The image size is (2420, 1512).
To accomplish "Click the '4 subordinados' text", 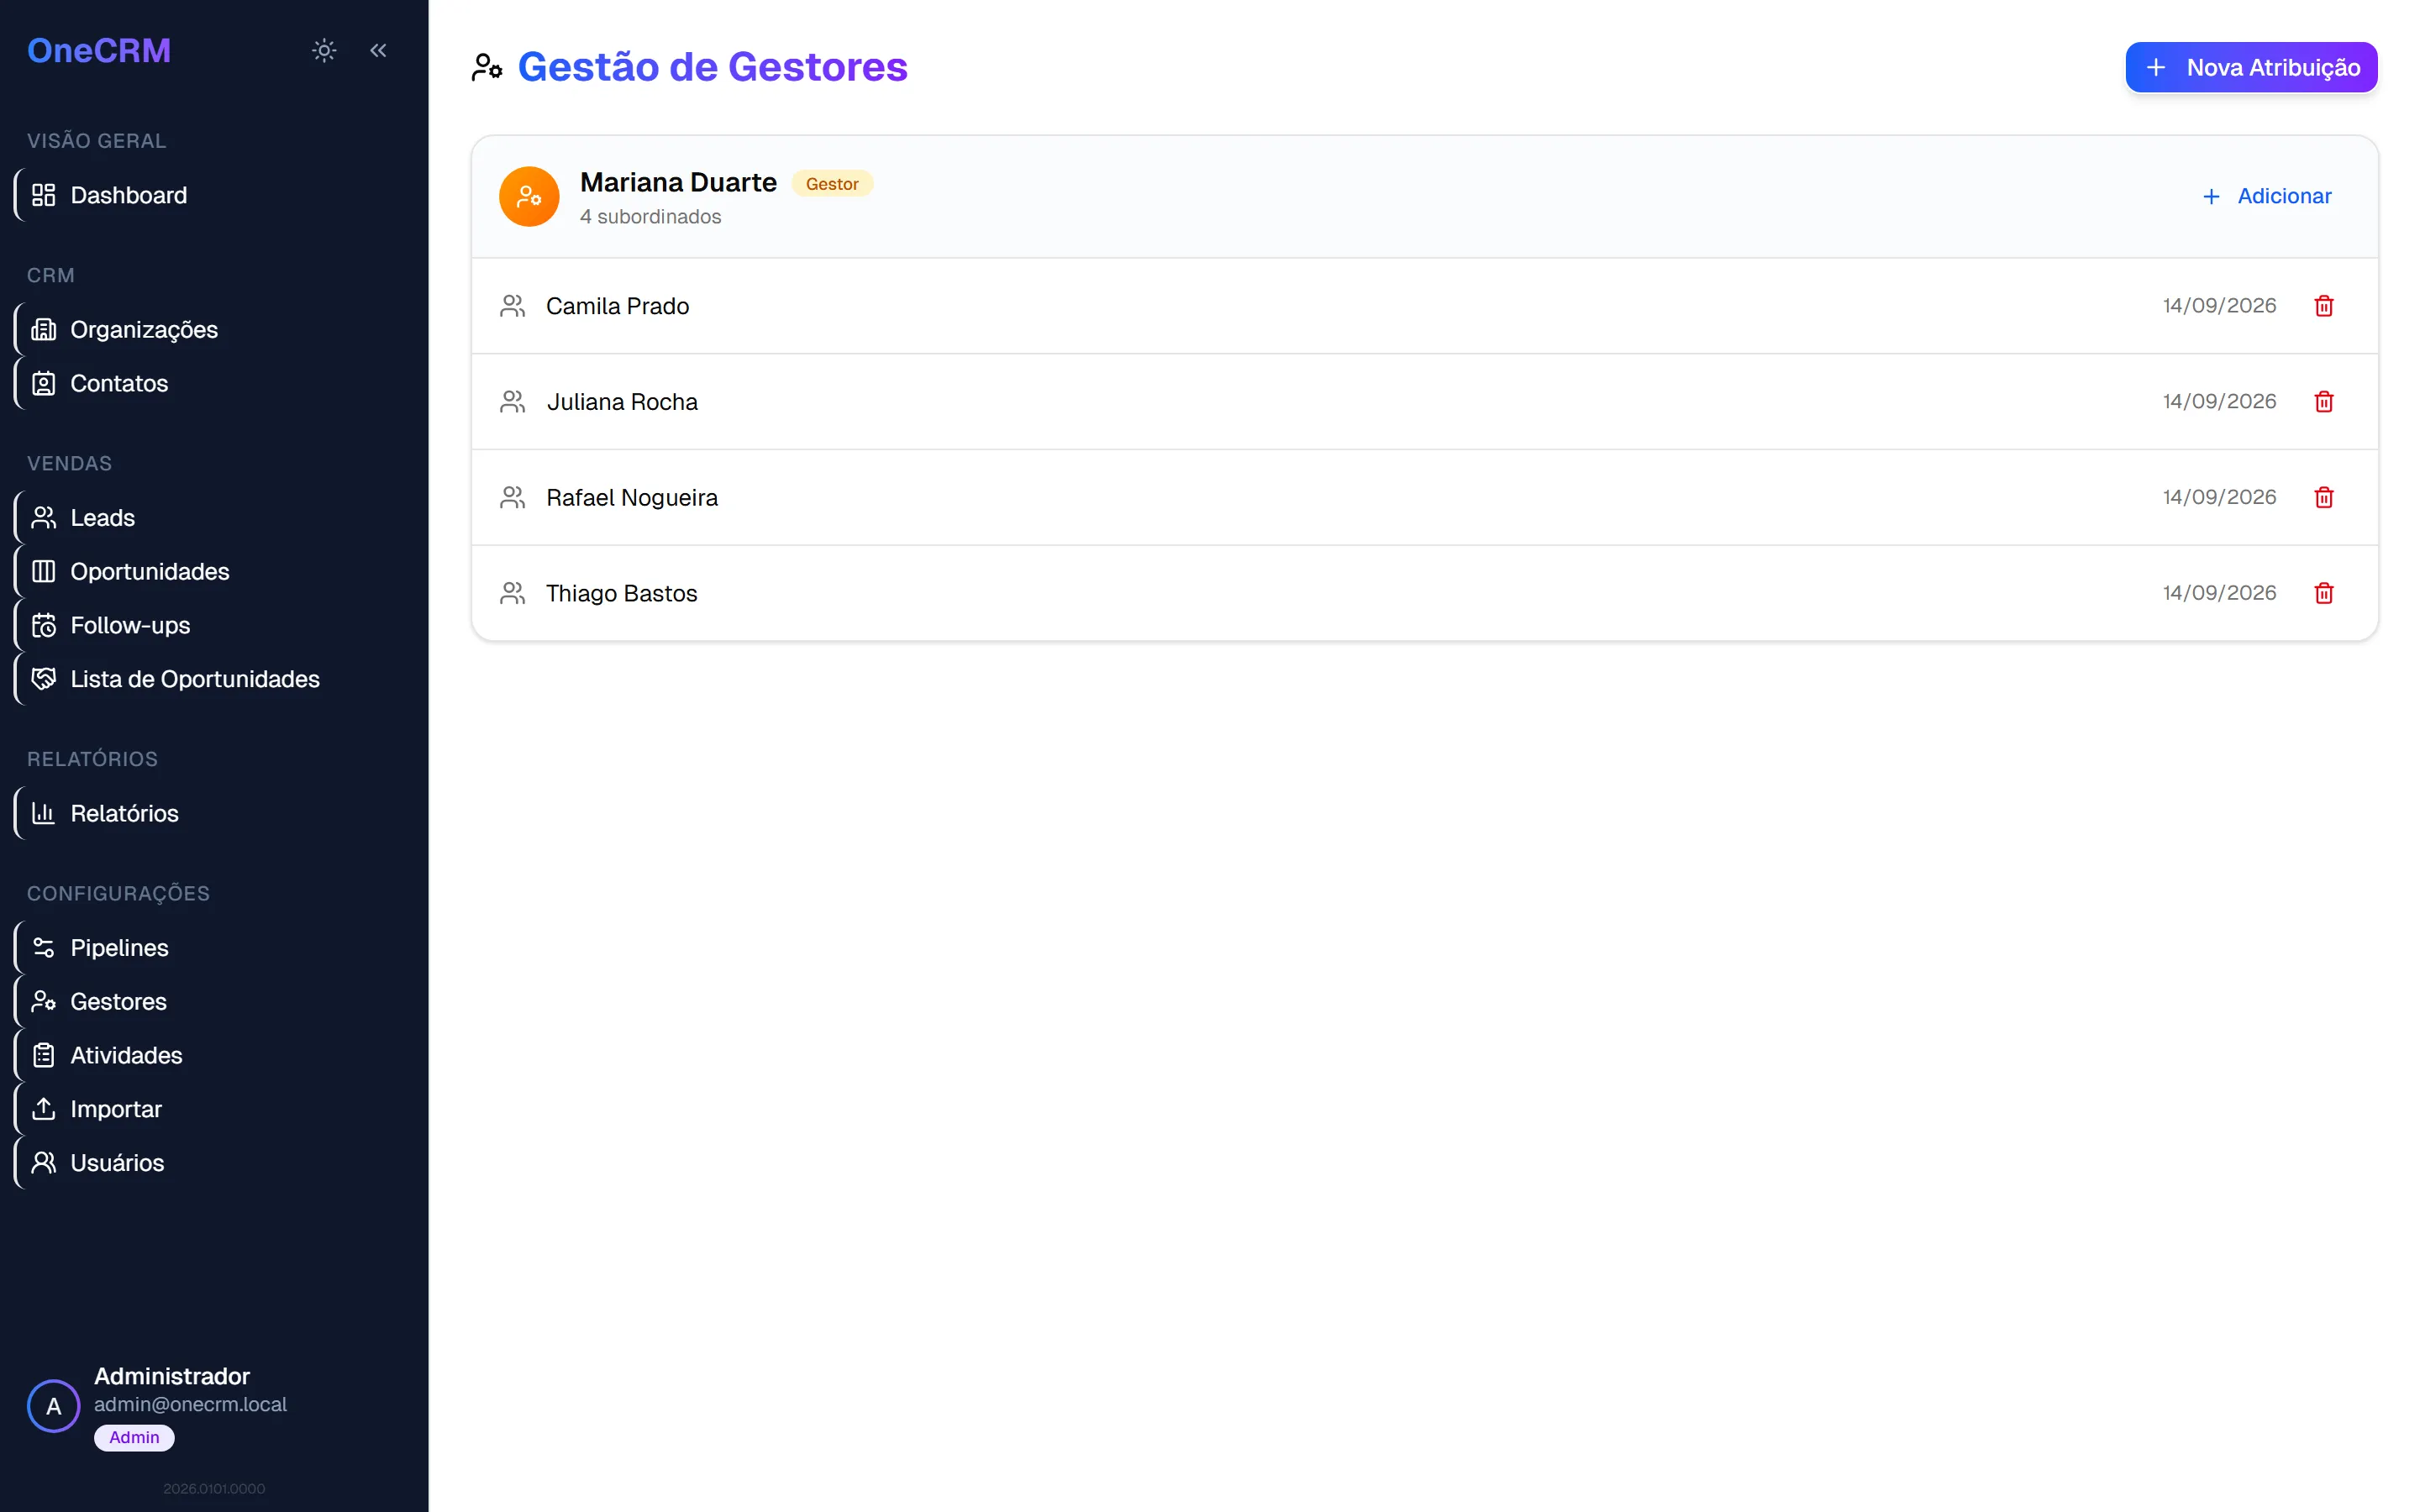I will (650, 216).
